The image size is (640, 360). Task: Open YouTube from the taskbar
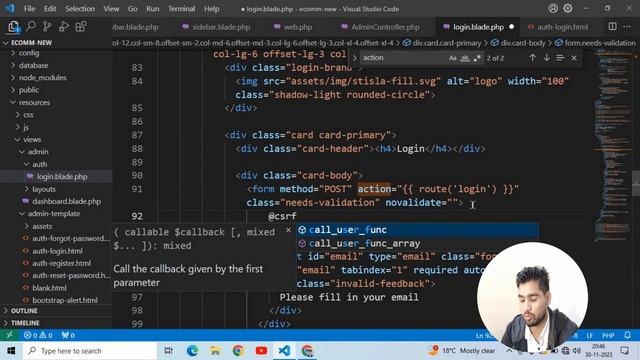261,351
